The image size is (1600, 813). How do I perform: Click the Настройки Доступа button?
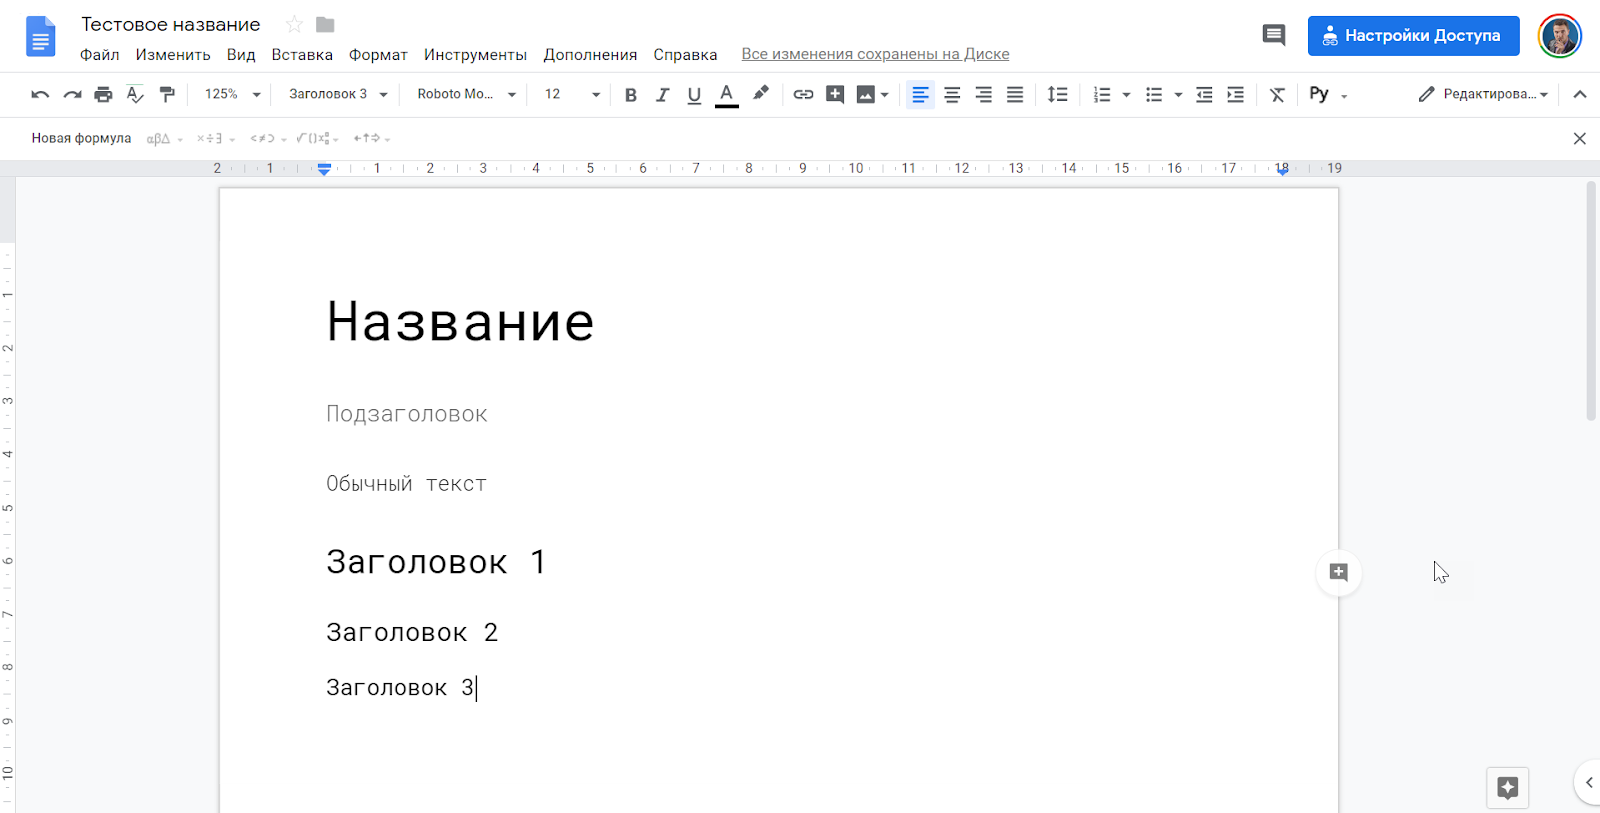click(x=1413, y=36)
